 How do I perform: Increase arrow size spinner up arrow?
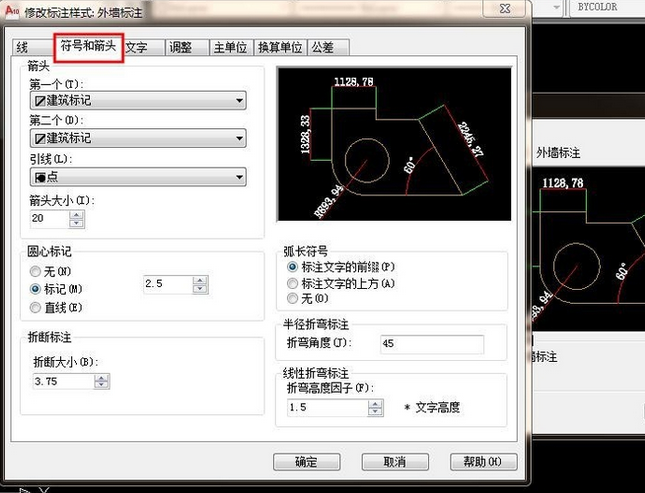77,213
